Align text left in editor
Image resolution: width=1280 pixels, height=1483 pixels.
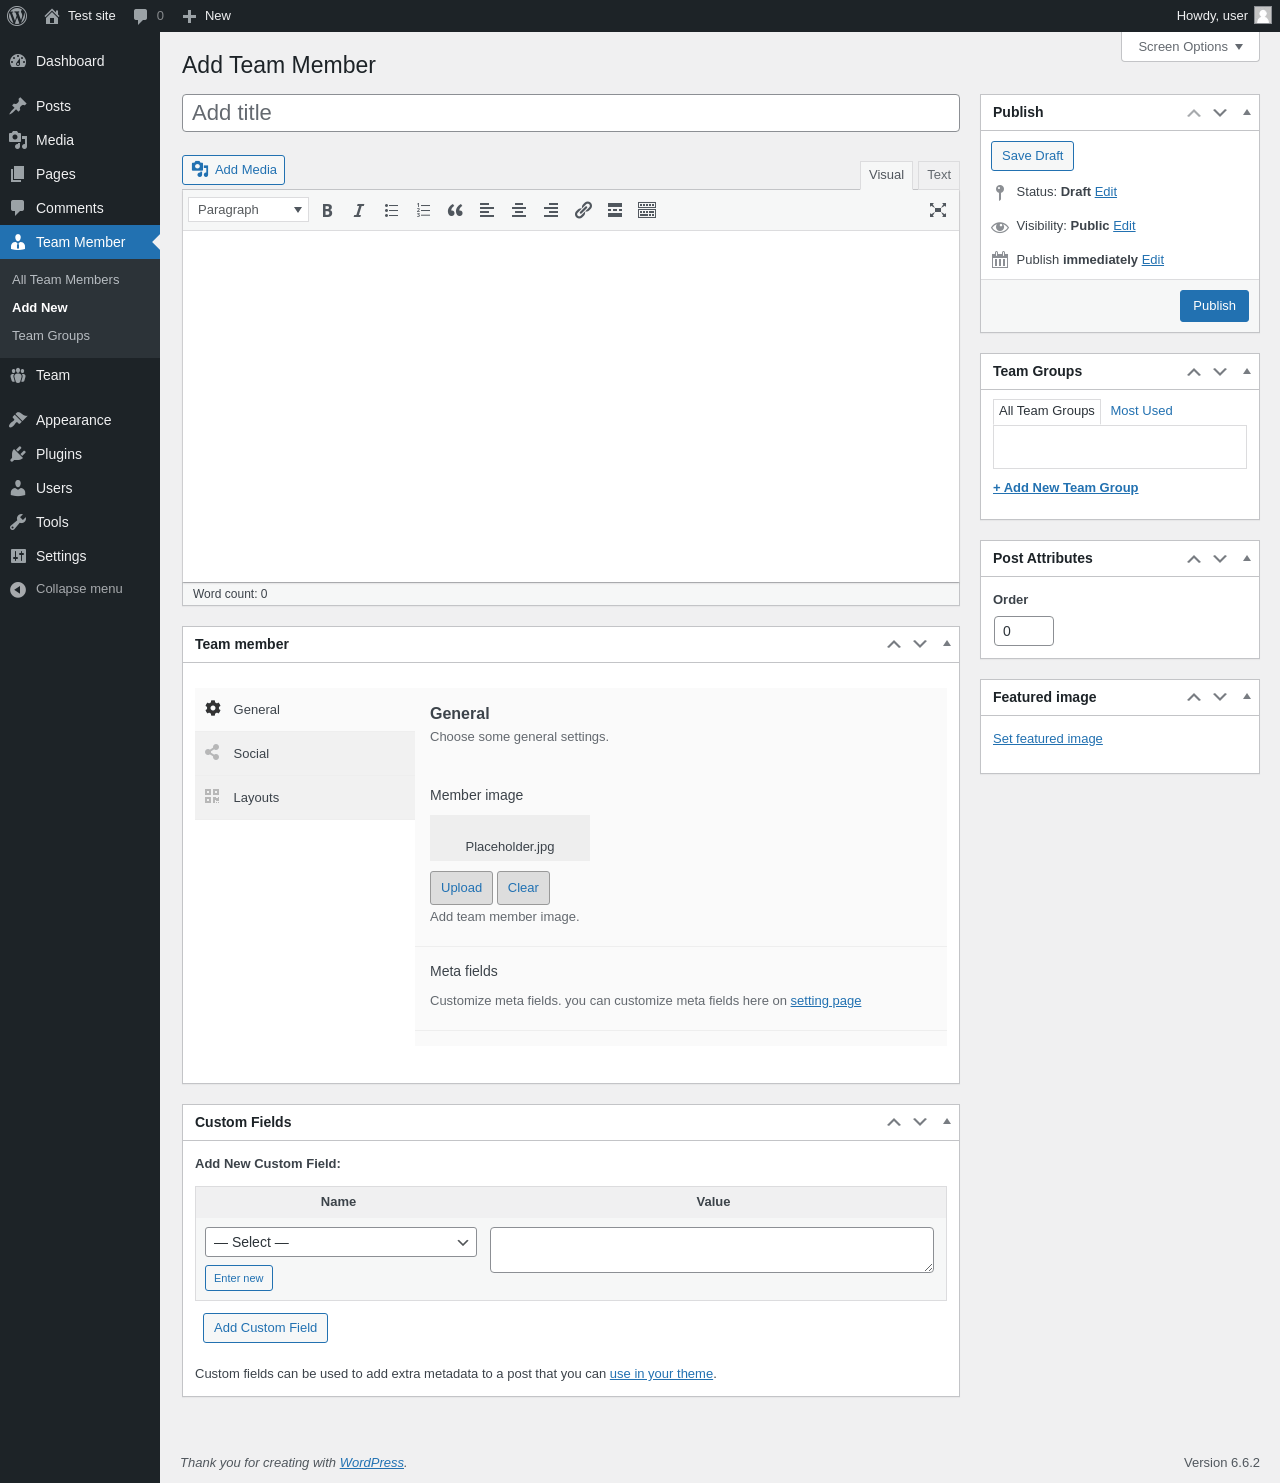point(487,210)
